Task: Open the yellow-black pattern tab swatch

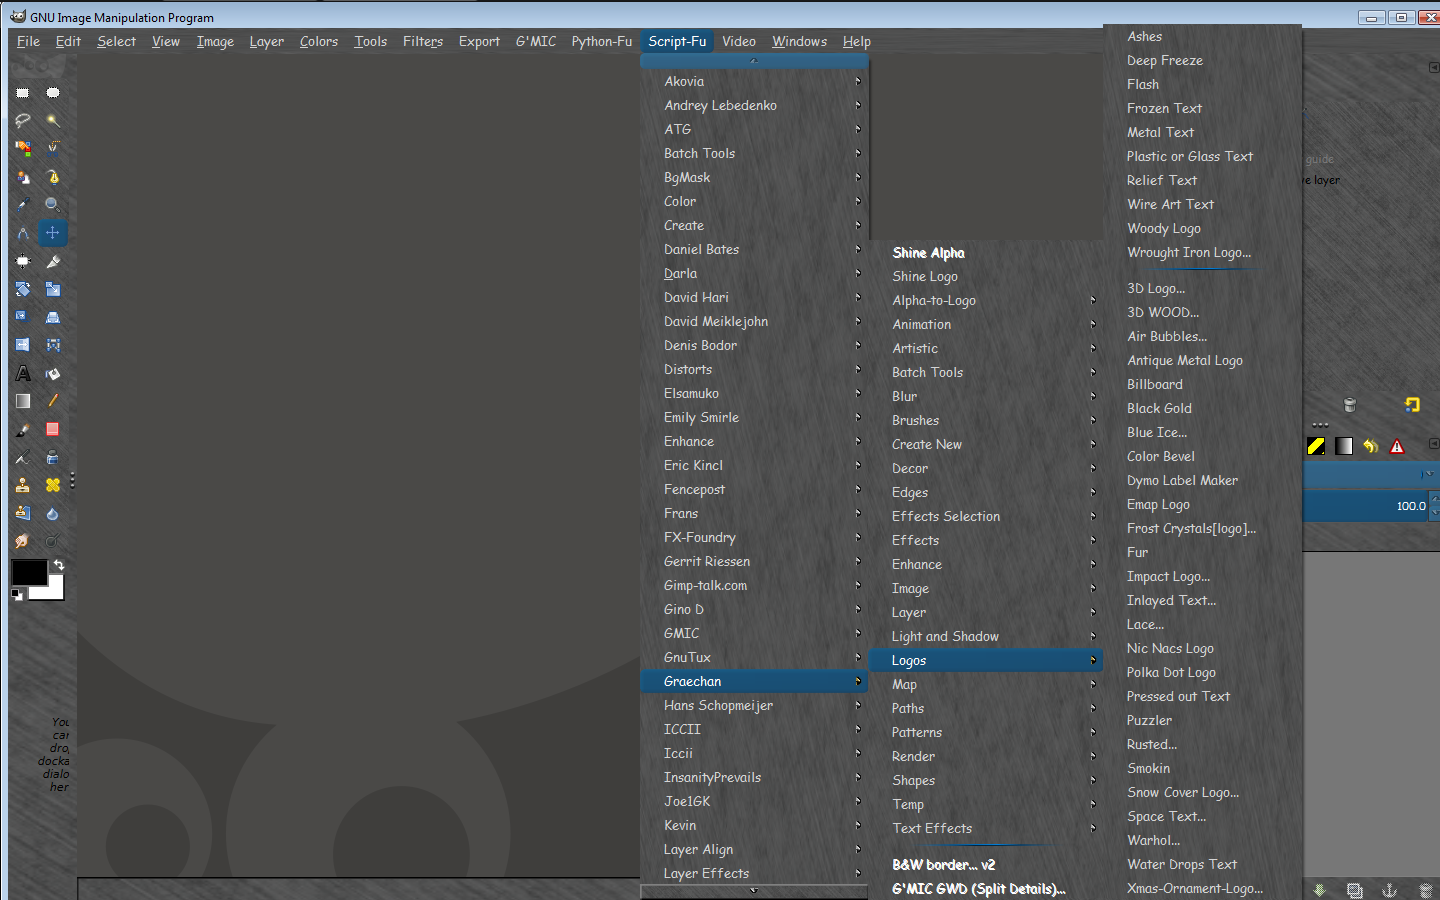Action: (1316, 446)
